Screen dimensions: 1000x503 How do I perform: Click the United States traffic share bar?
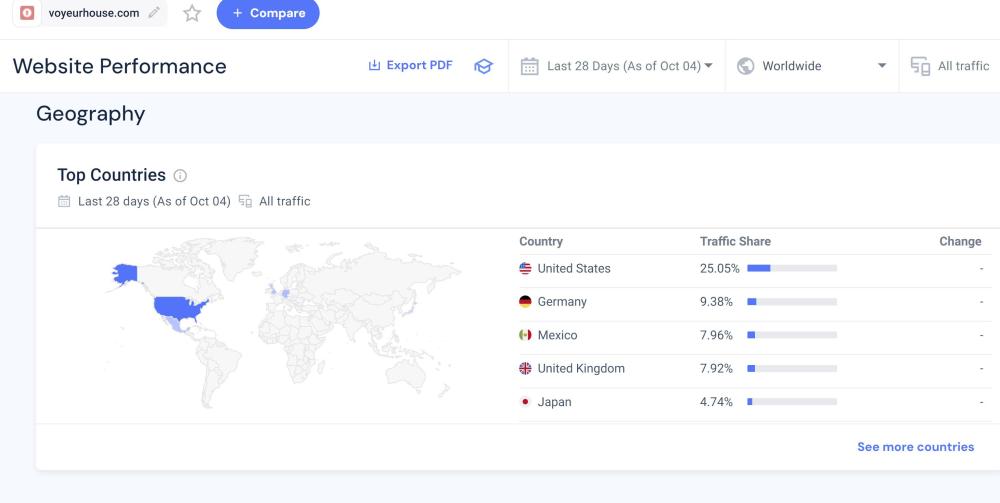click(x=791, y=268)
